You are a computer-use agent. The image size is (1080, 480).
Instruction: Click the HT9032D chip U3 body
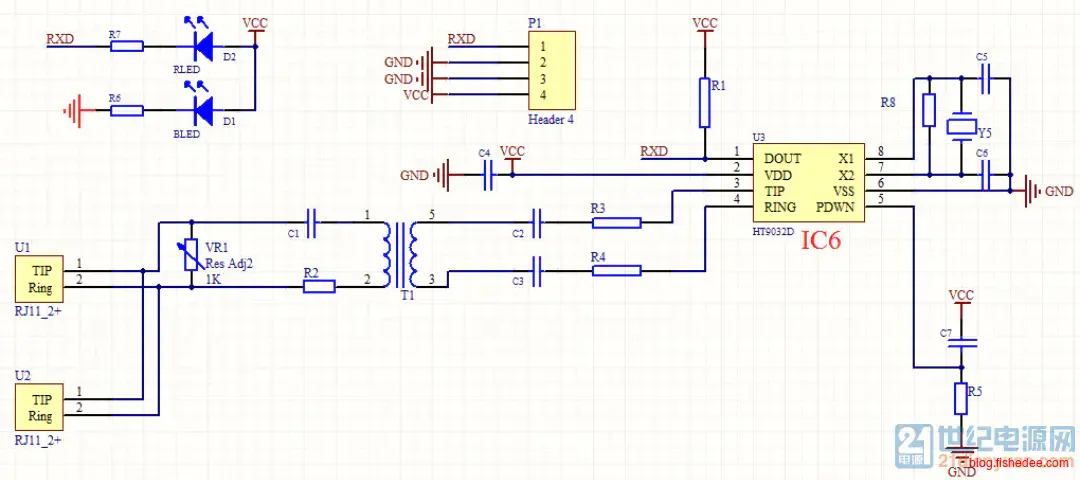[807, 183]
